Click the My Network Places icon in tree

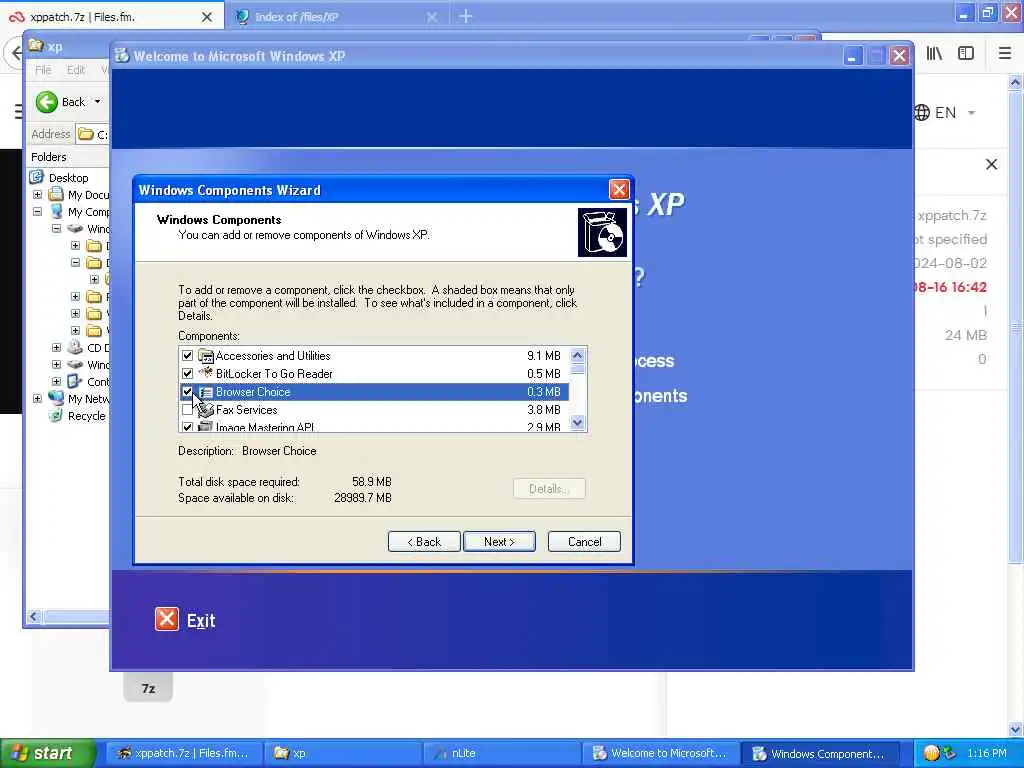click(x=56, y=398)
